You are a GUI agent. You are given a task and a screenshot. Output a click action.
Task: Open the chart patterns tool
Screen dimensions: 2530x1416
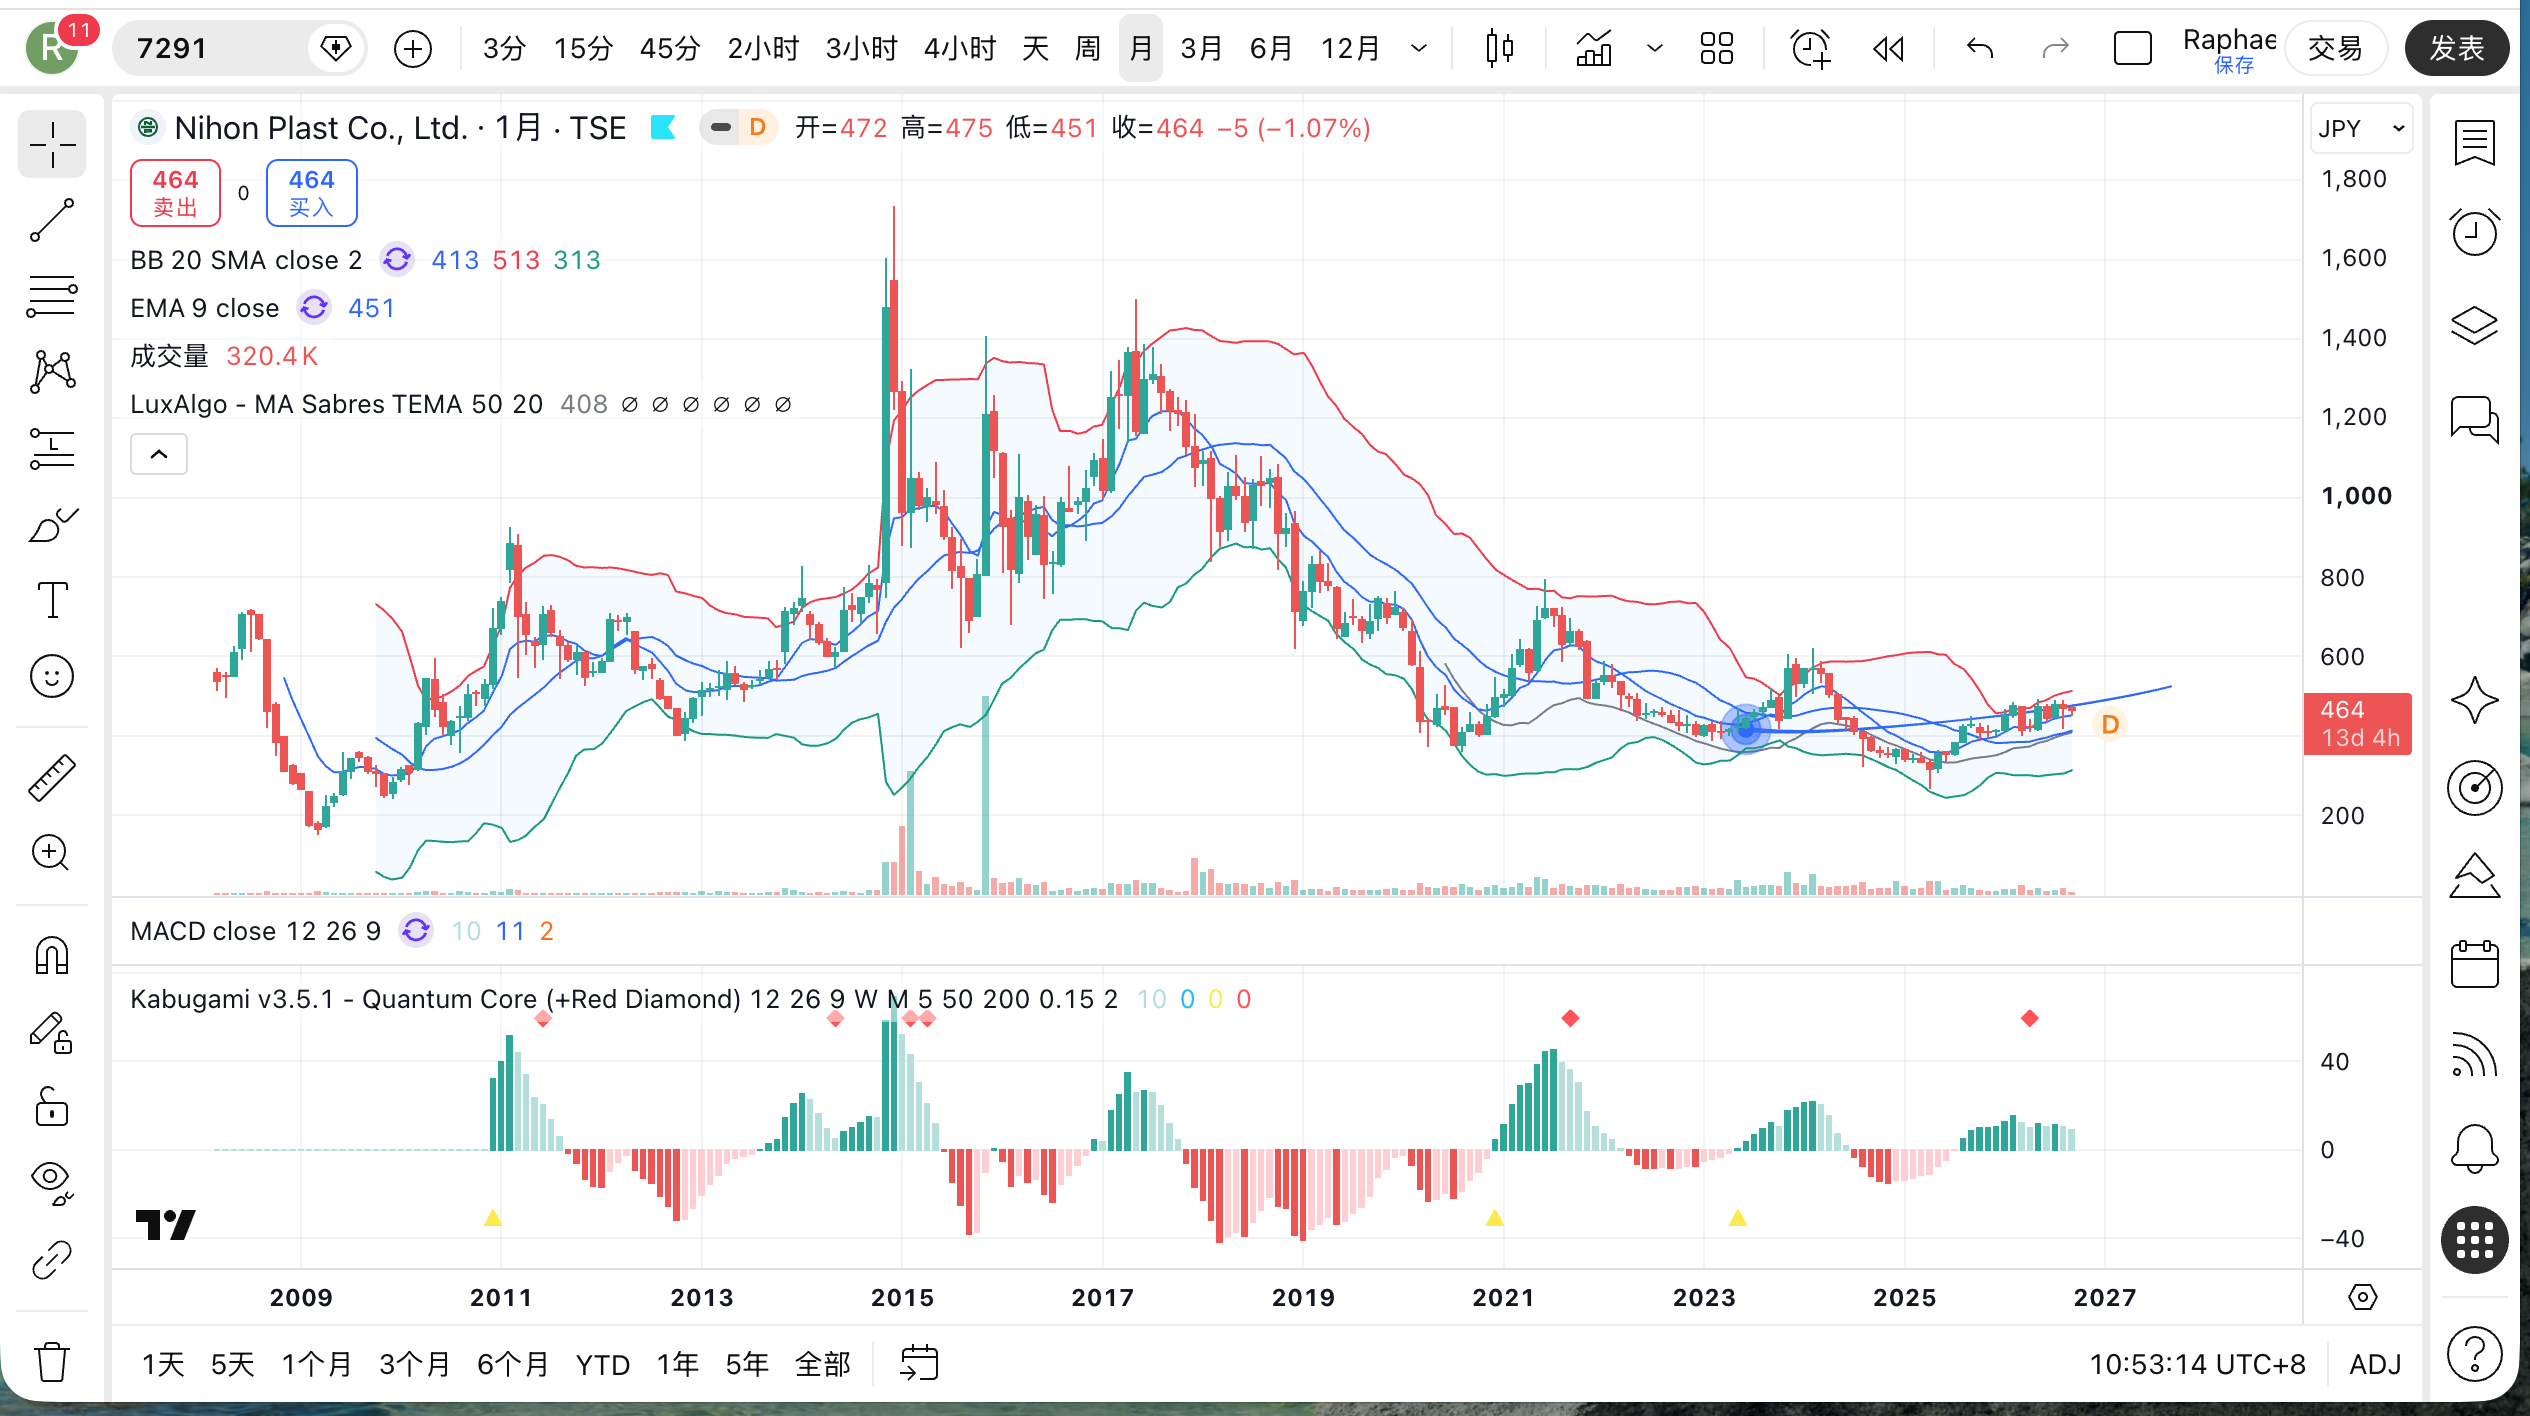pos(52,372)
